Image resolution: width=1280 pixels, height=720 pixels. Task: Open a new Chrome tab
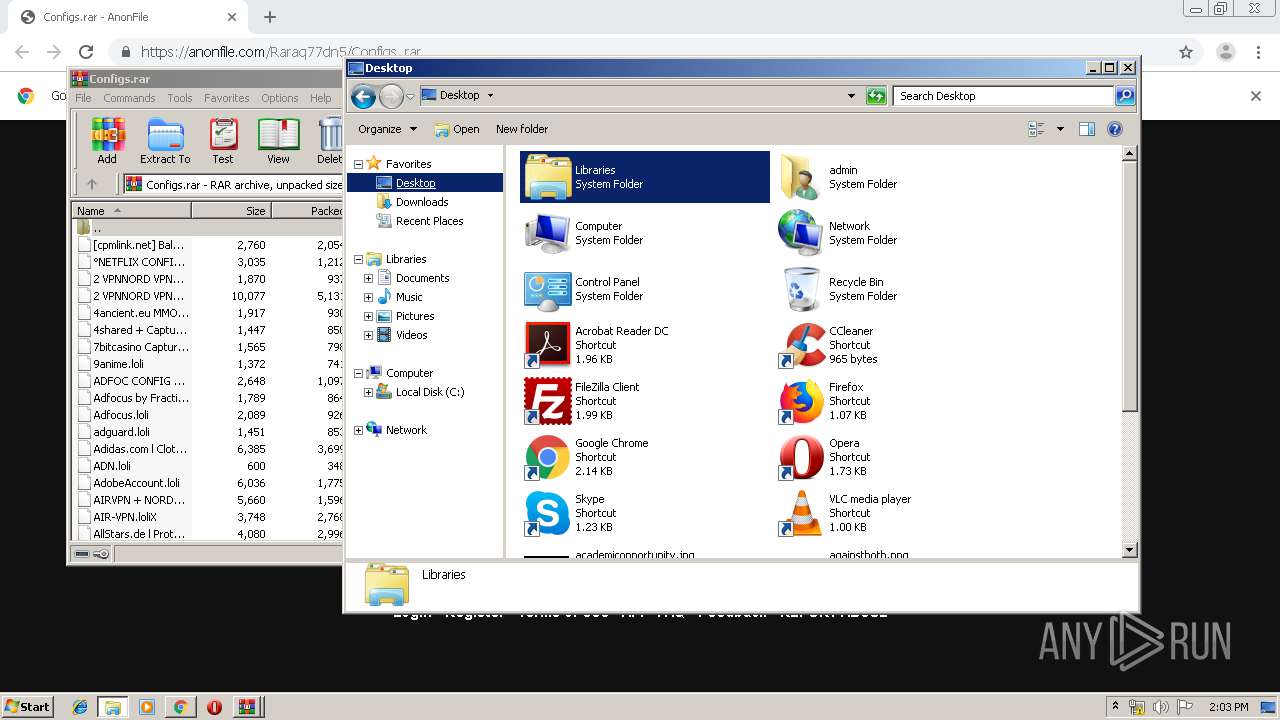tap(270, 17)
